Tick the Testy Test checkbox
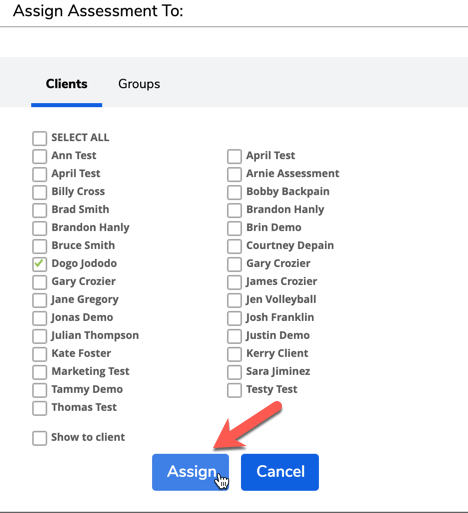 click(234, 390)
